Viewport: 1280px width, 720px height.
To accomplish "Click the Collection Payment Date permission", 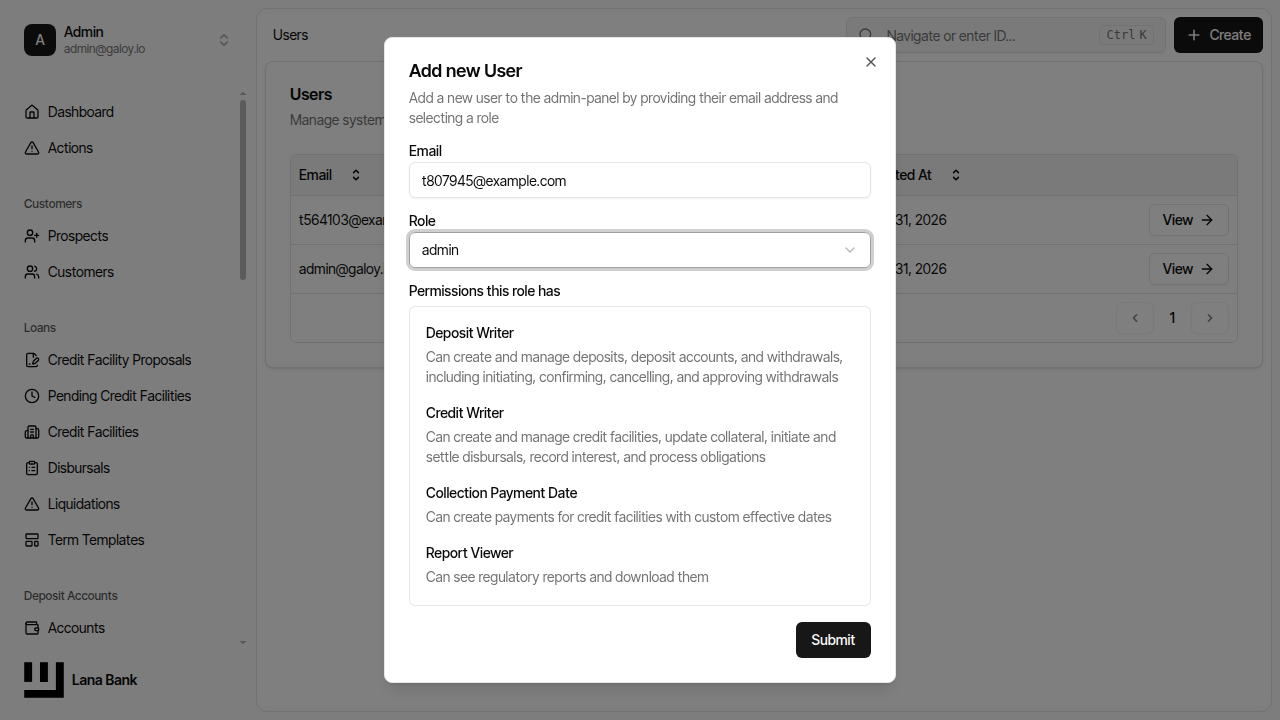I will (501, 493).
